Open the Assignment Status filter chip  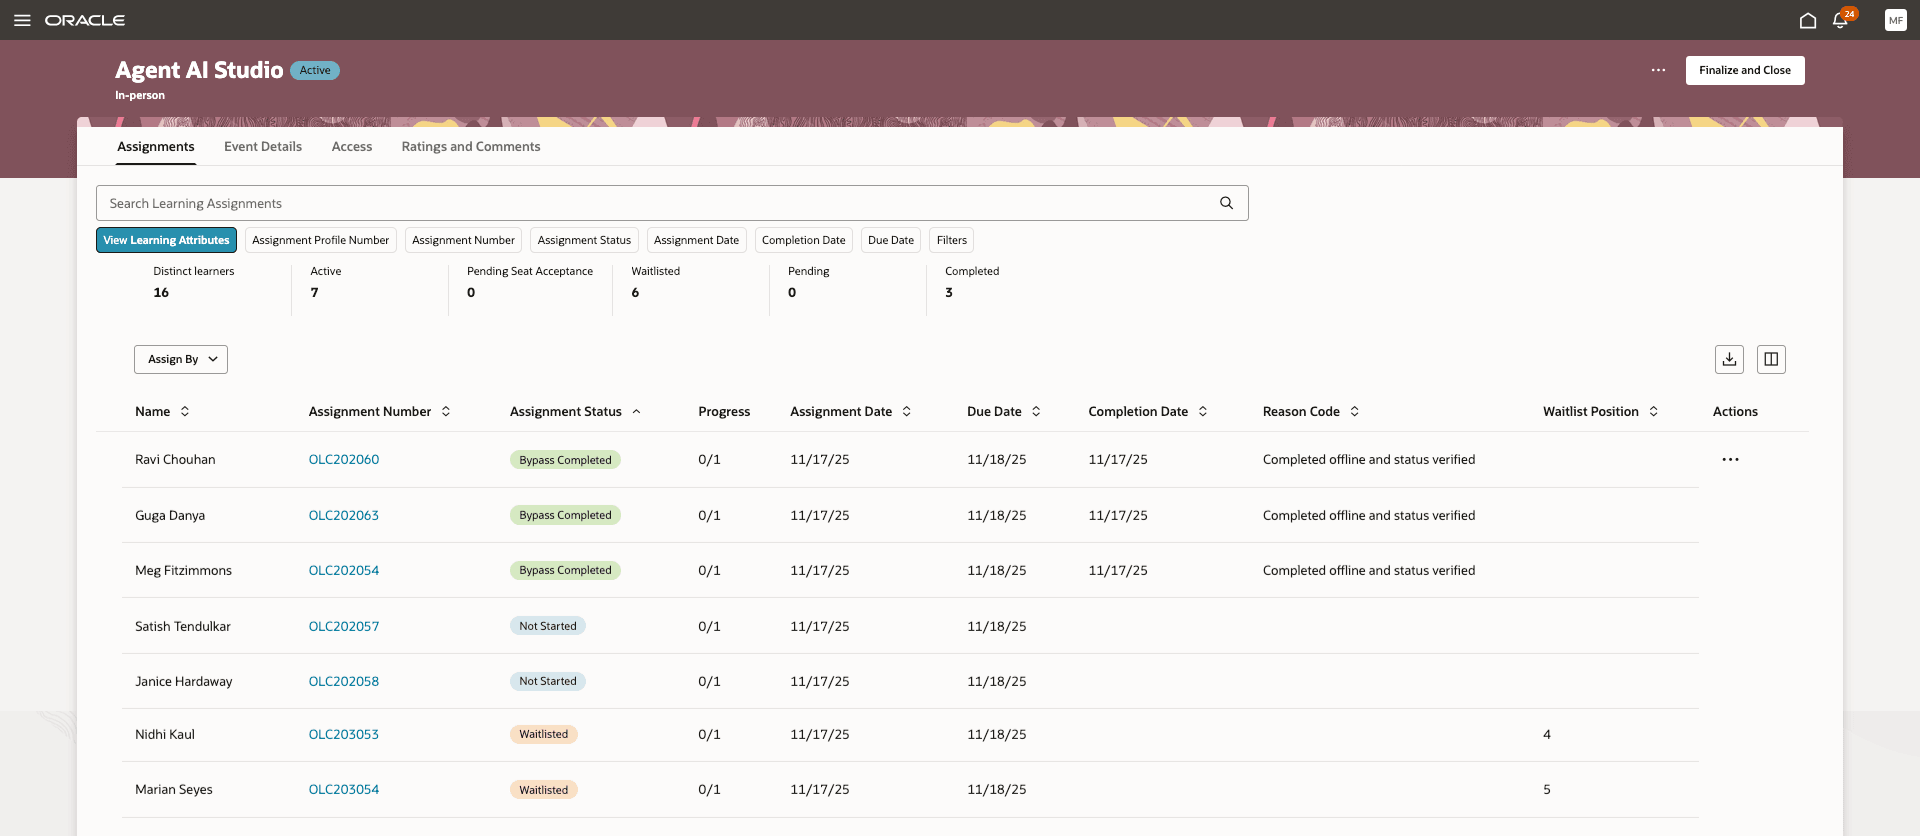point(584,240)
